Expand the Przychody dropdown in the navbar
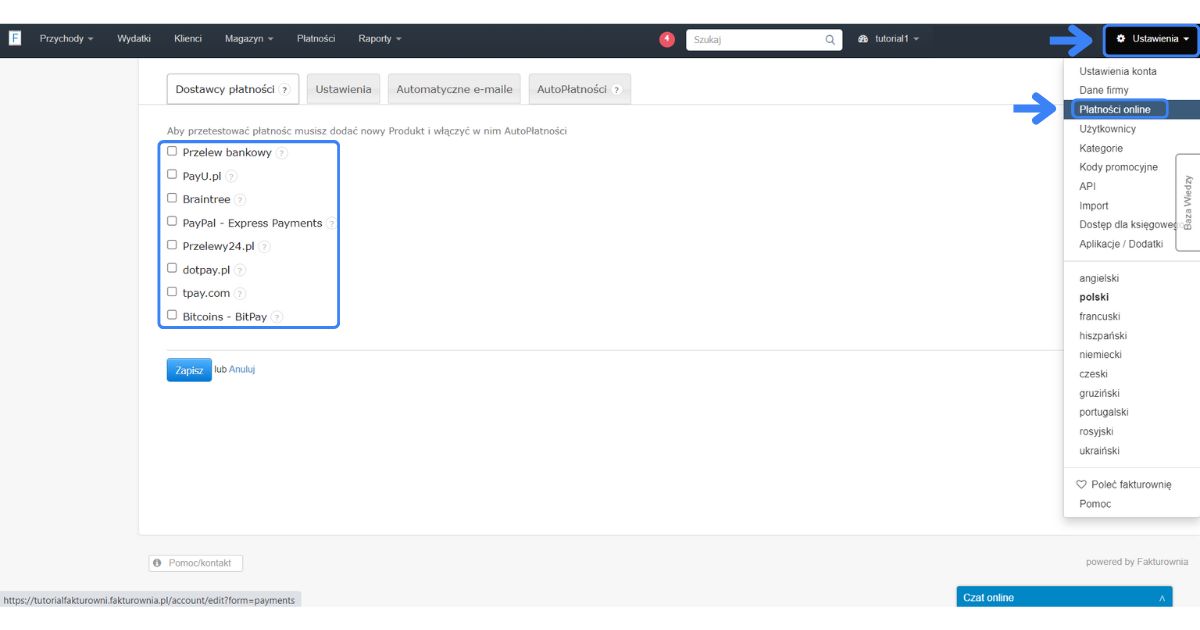The height and width of the screenshot is (630, 1200). pyautogui.click(x=66, y=39)
